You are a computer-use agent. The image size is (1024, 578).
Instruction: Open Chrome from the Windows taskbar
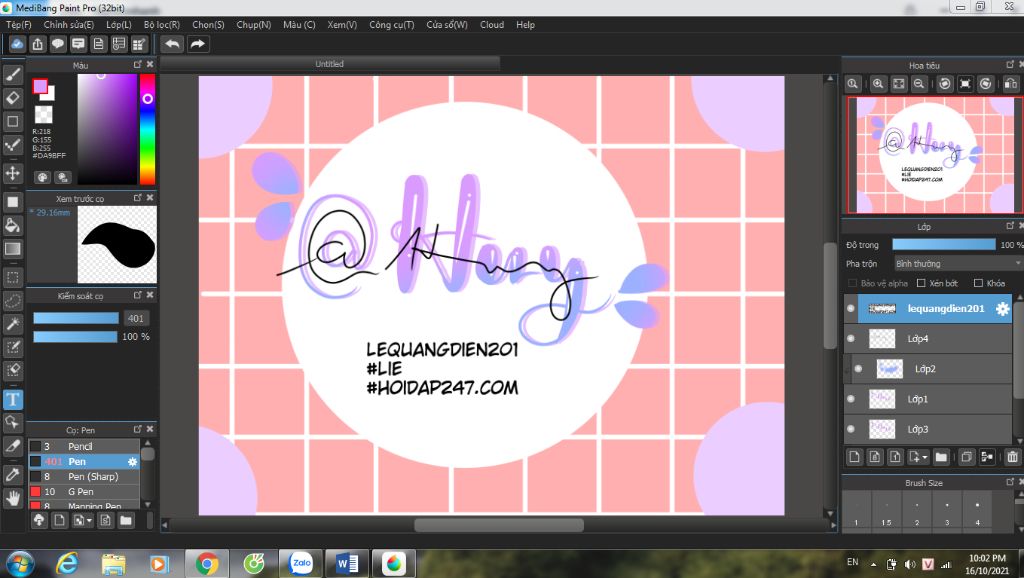click(x=207, y=563)
